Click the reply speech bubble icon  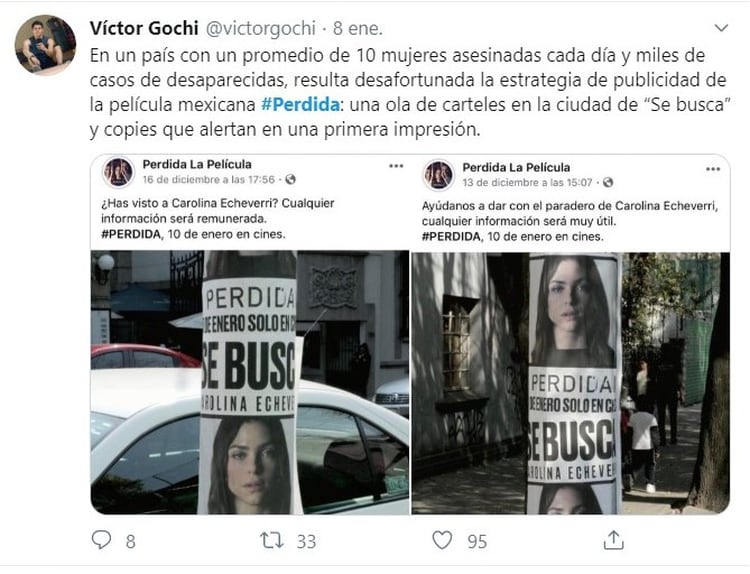pos(101,540)
